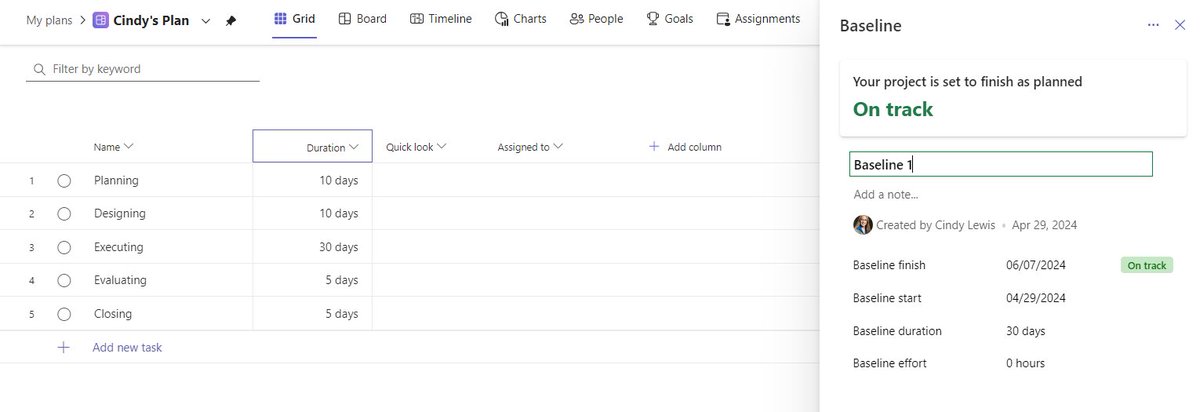This screenshot has width=1200, height=412.
Task: Switch to the Grid tab
Action: [295, 19]
